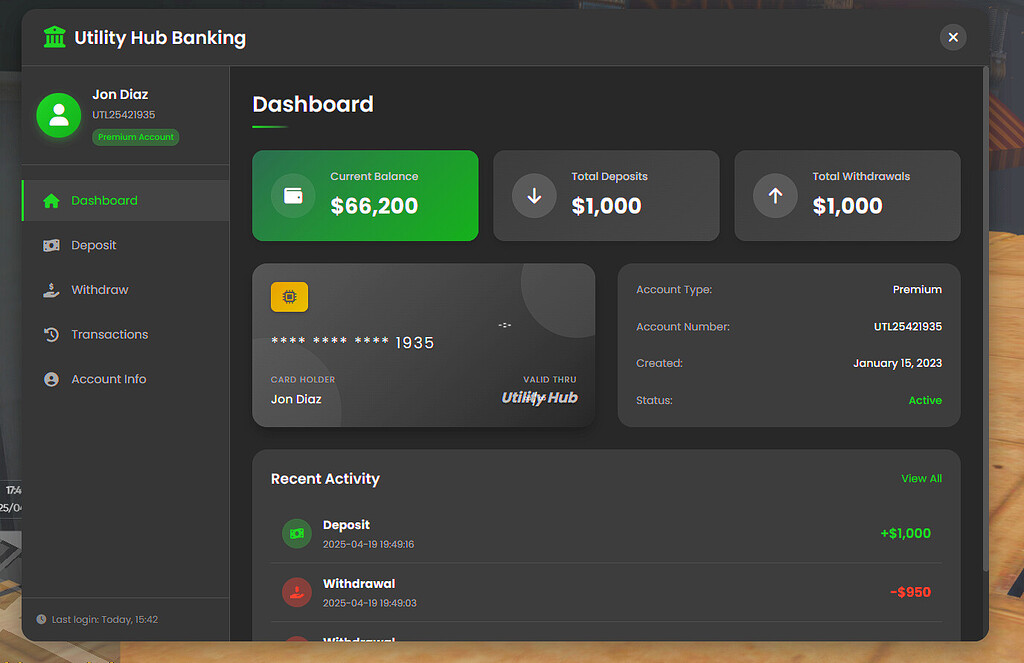This screenshot has width=1024, height=663.
Task: Click the green bank building logo icon
Action: 54,37
